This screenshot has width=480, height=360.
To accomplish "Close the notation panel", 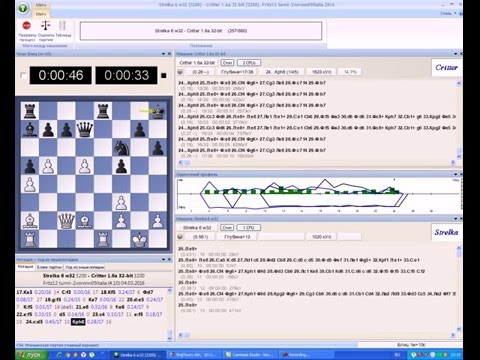I will click(x=169, y=259).
